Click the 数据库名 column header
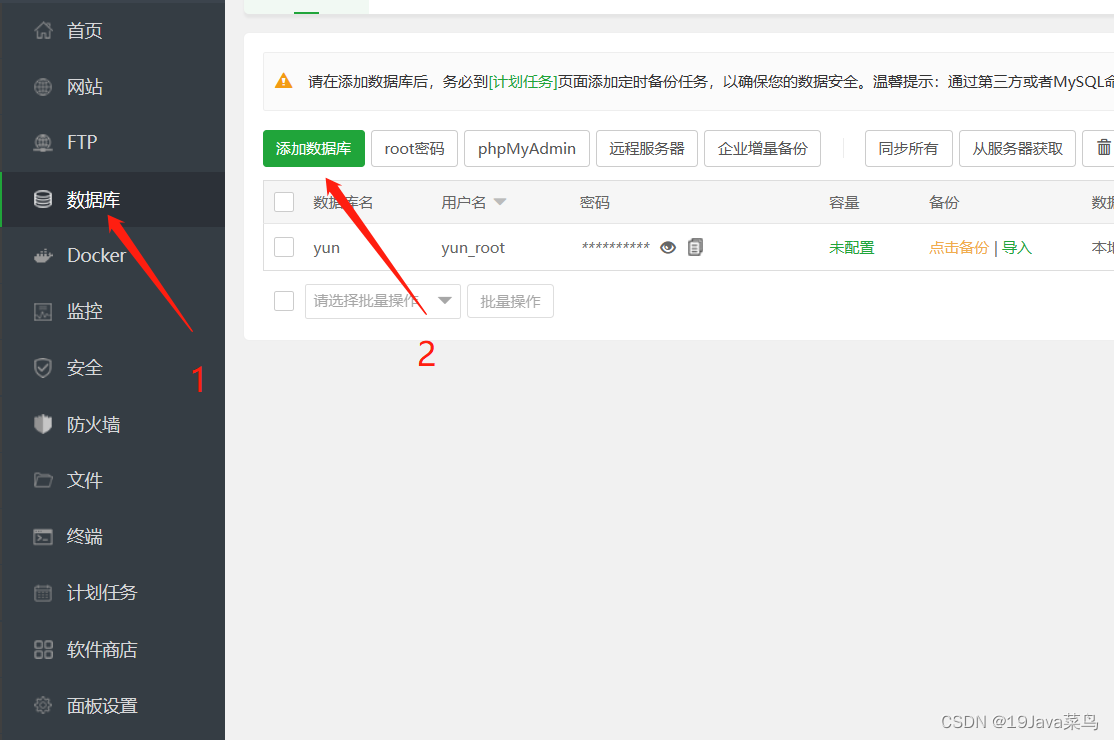The width and height of the screenshot is (1114, 740). click(343, 202)
